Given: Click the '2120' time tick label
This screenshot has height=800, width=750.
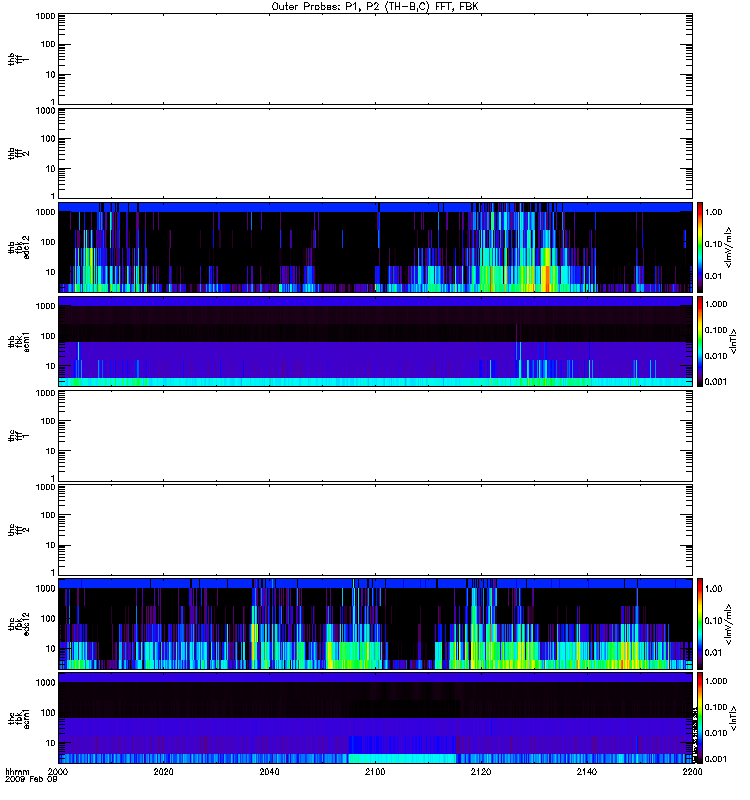Looking at the screenshot, I should (481, 772).
